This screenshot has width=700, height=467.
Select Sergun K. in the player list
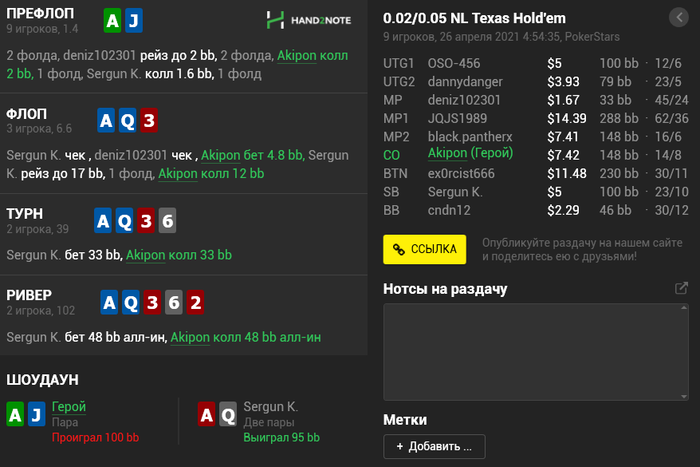(x=455, y=192)
